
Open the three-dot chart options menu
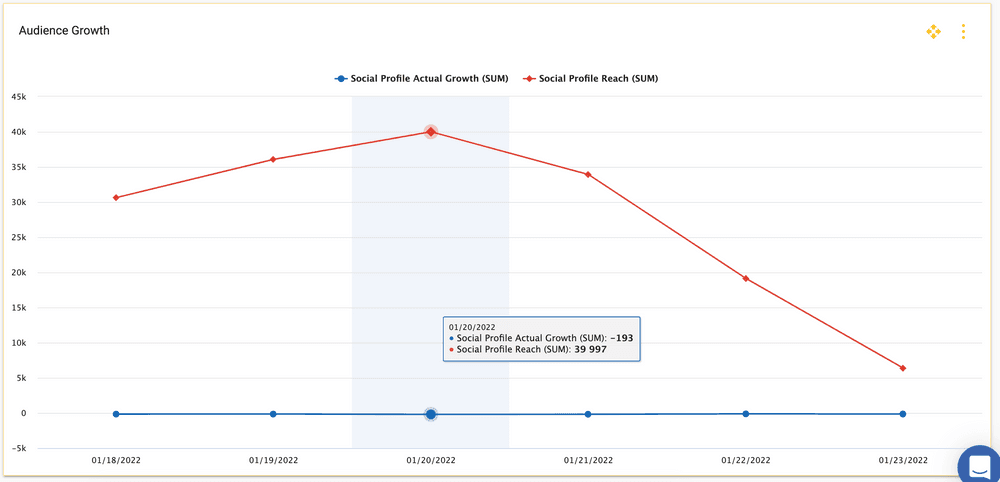click(963, 32)
